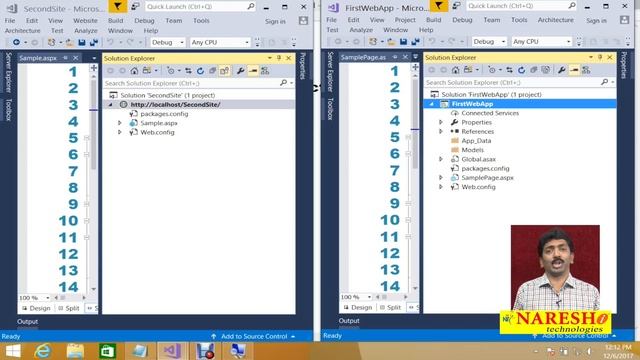Open Any CPU platform dropdown in SecondSite
The width and height of the screenshot is (640, 360).
click(x=220, y=42)
